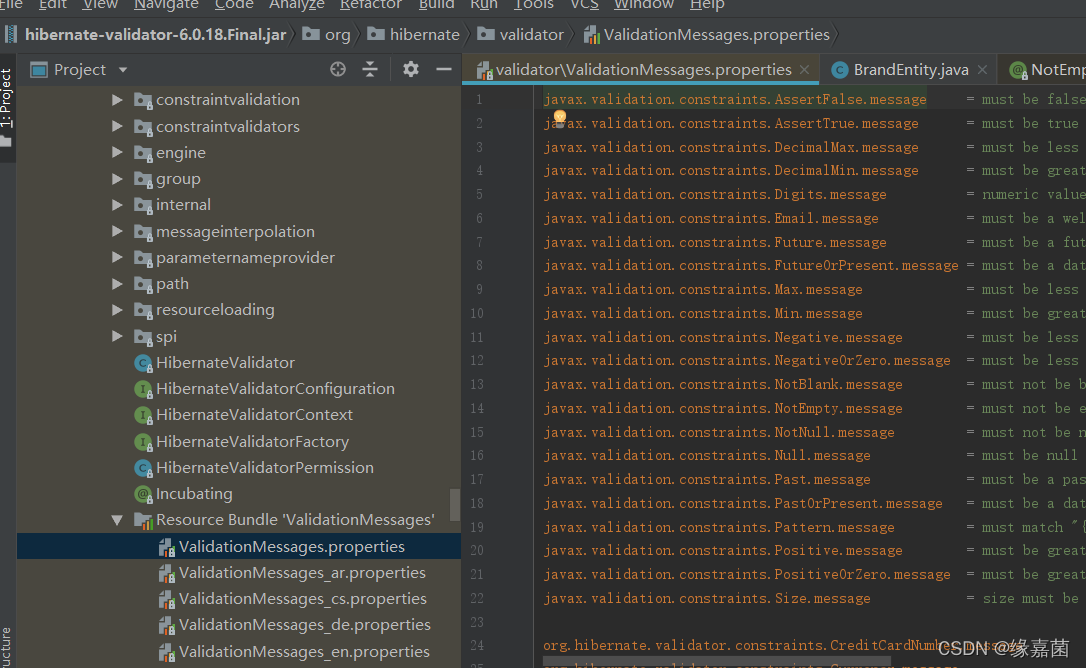
Task: Open Project panel settings gear
Action: click(x=411, y=69)
